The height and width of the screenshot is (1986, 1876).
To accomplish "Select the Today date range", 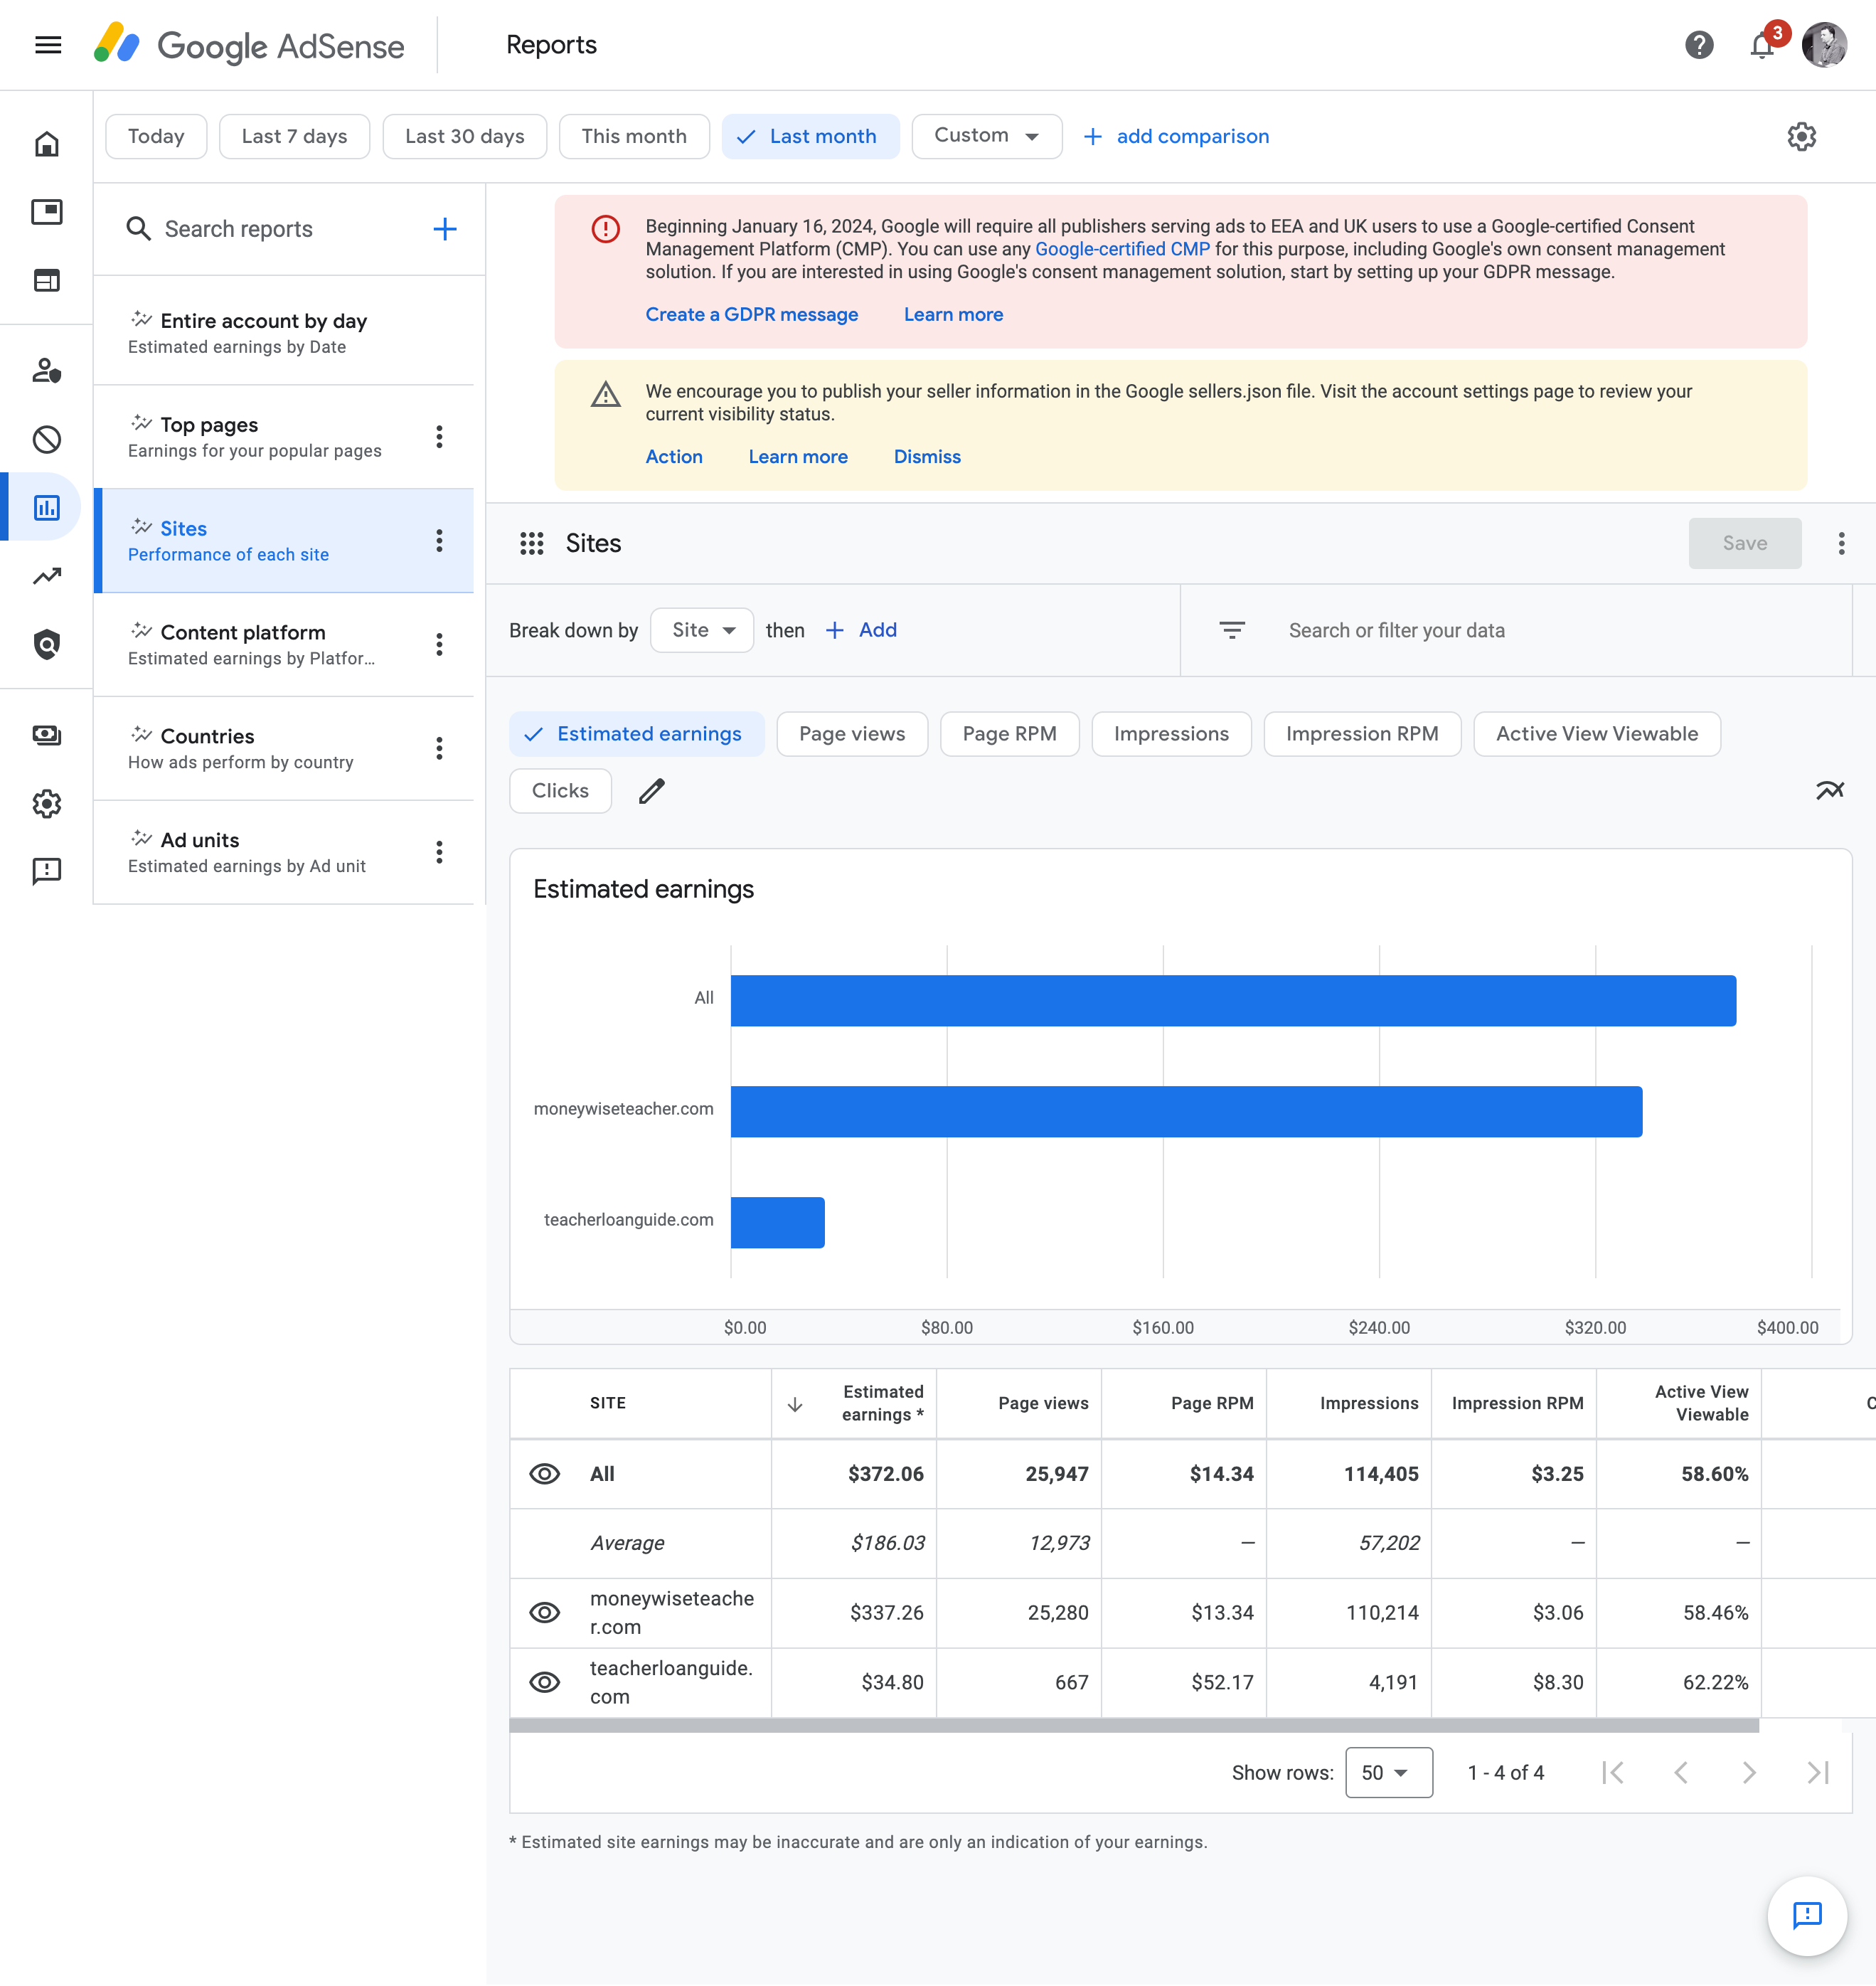I will pos(156,136).
